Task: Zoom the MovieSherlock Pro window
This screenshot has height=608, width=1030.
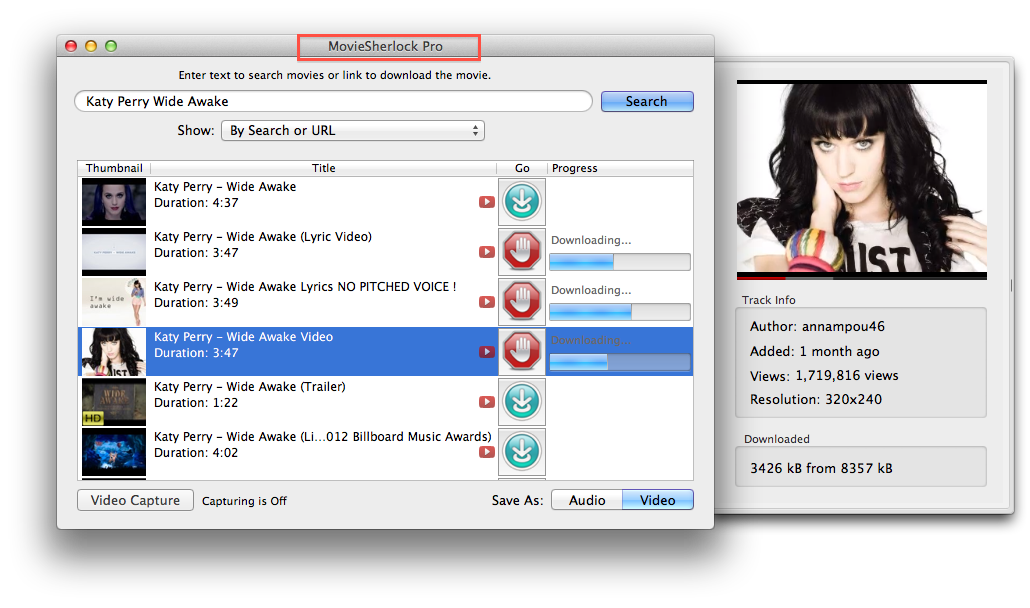Action: click(111, 46)
